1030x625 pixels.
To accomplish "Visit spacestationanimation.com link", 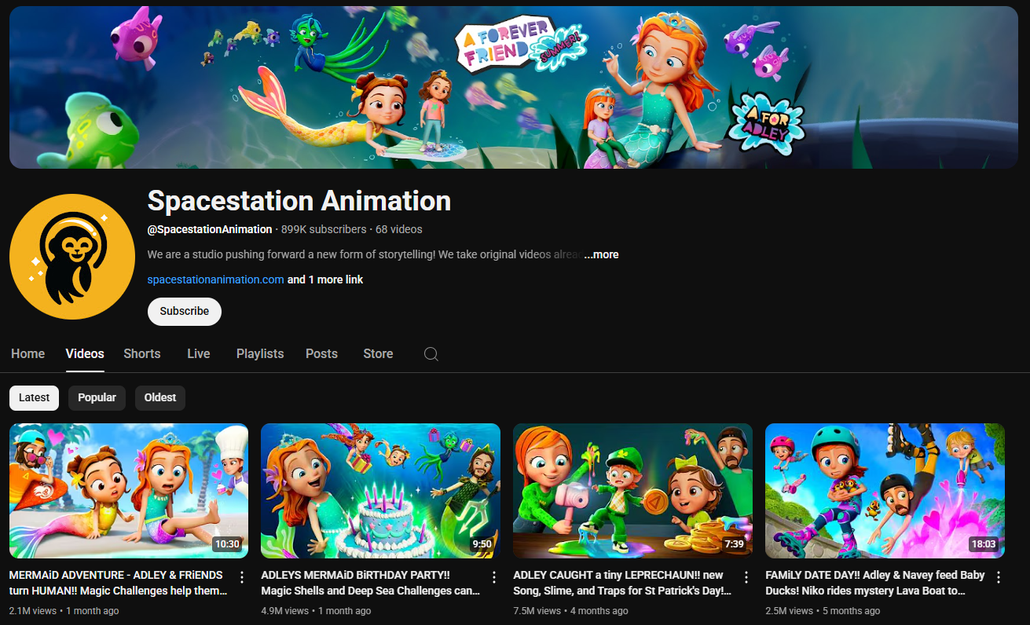I will [x=215, y=279].
